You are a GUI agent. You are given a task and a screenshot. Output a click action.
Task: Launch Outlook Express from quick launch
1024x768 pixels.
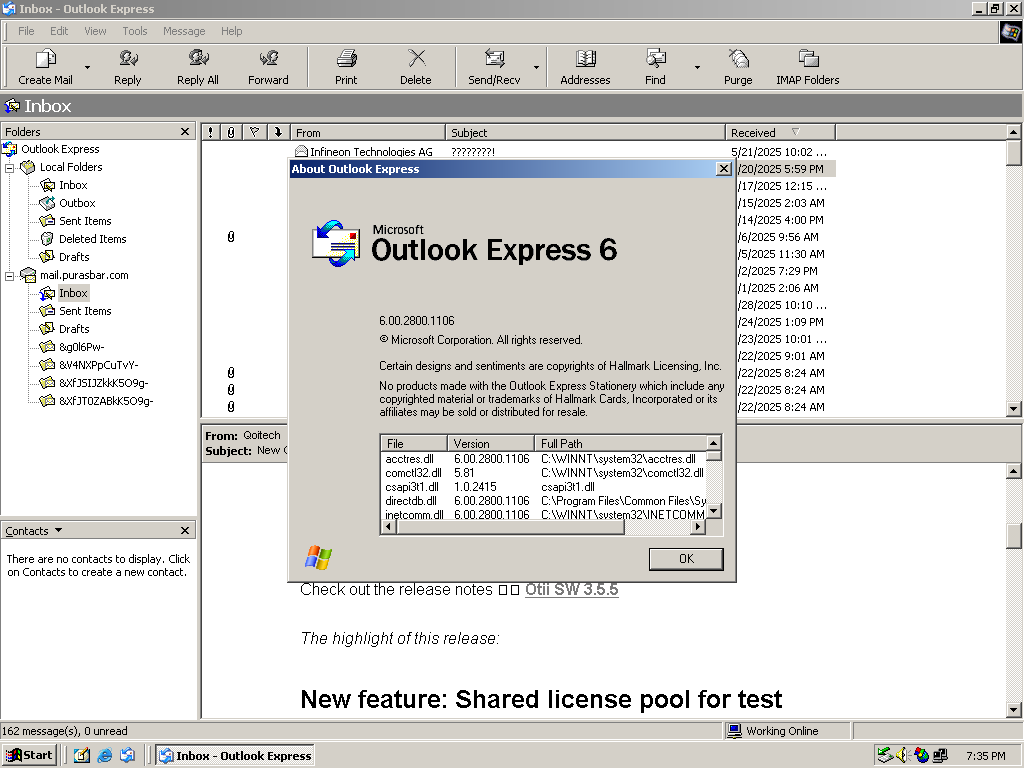[127, 756]
